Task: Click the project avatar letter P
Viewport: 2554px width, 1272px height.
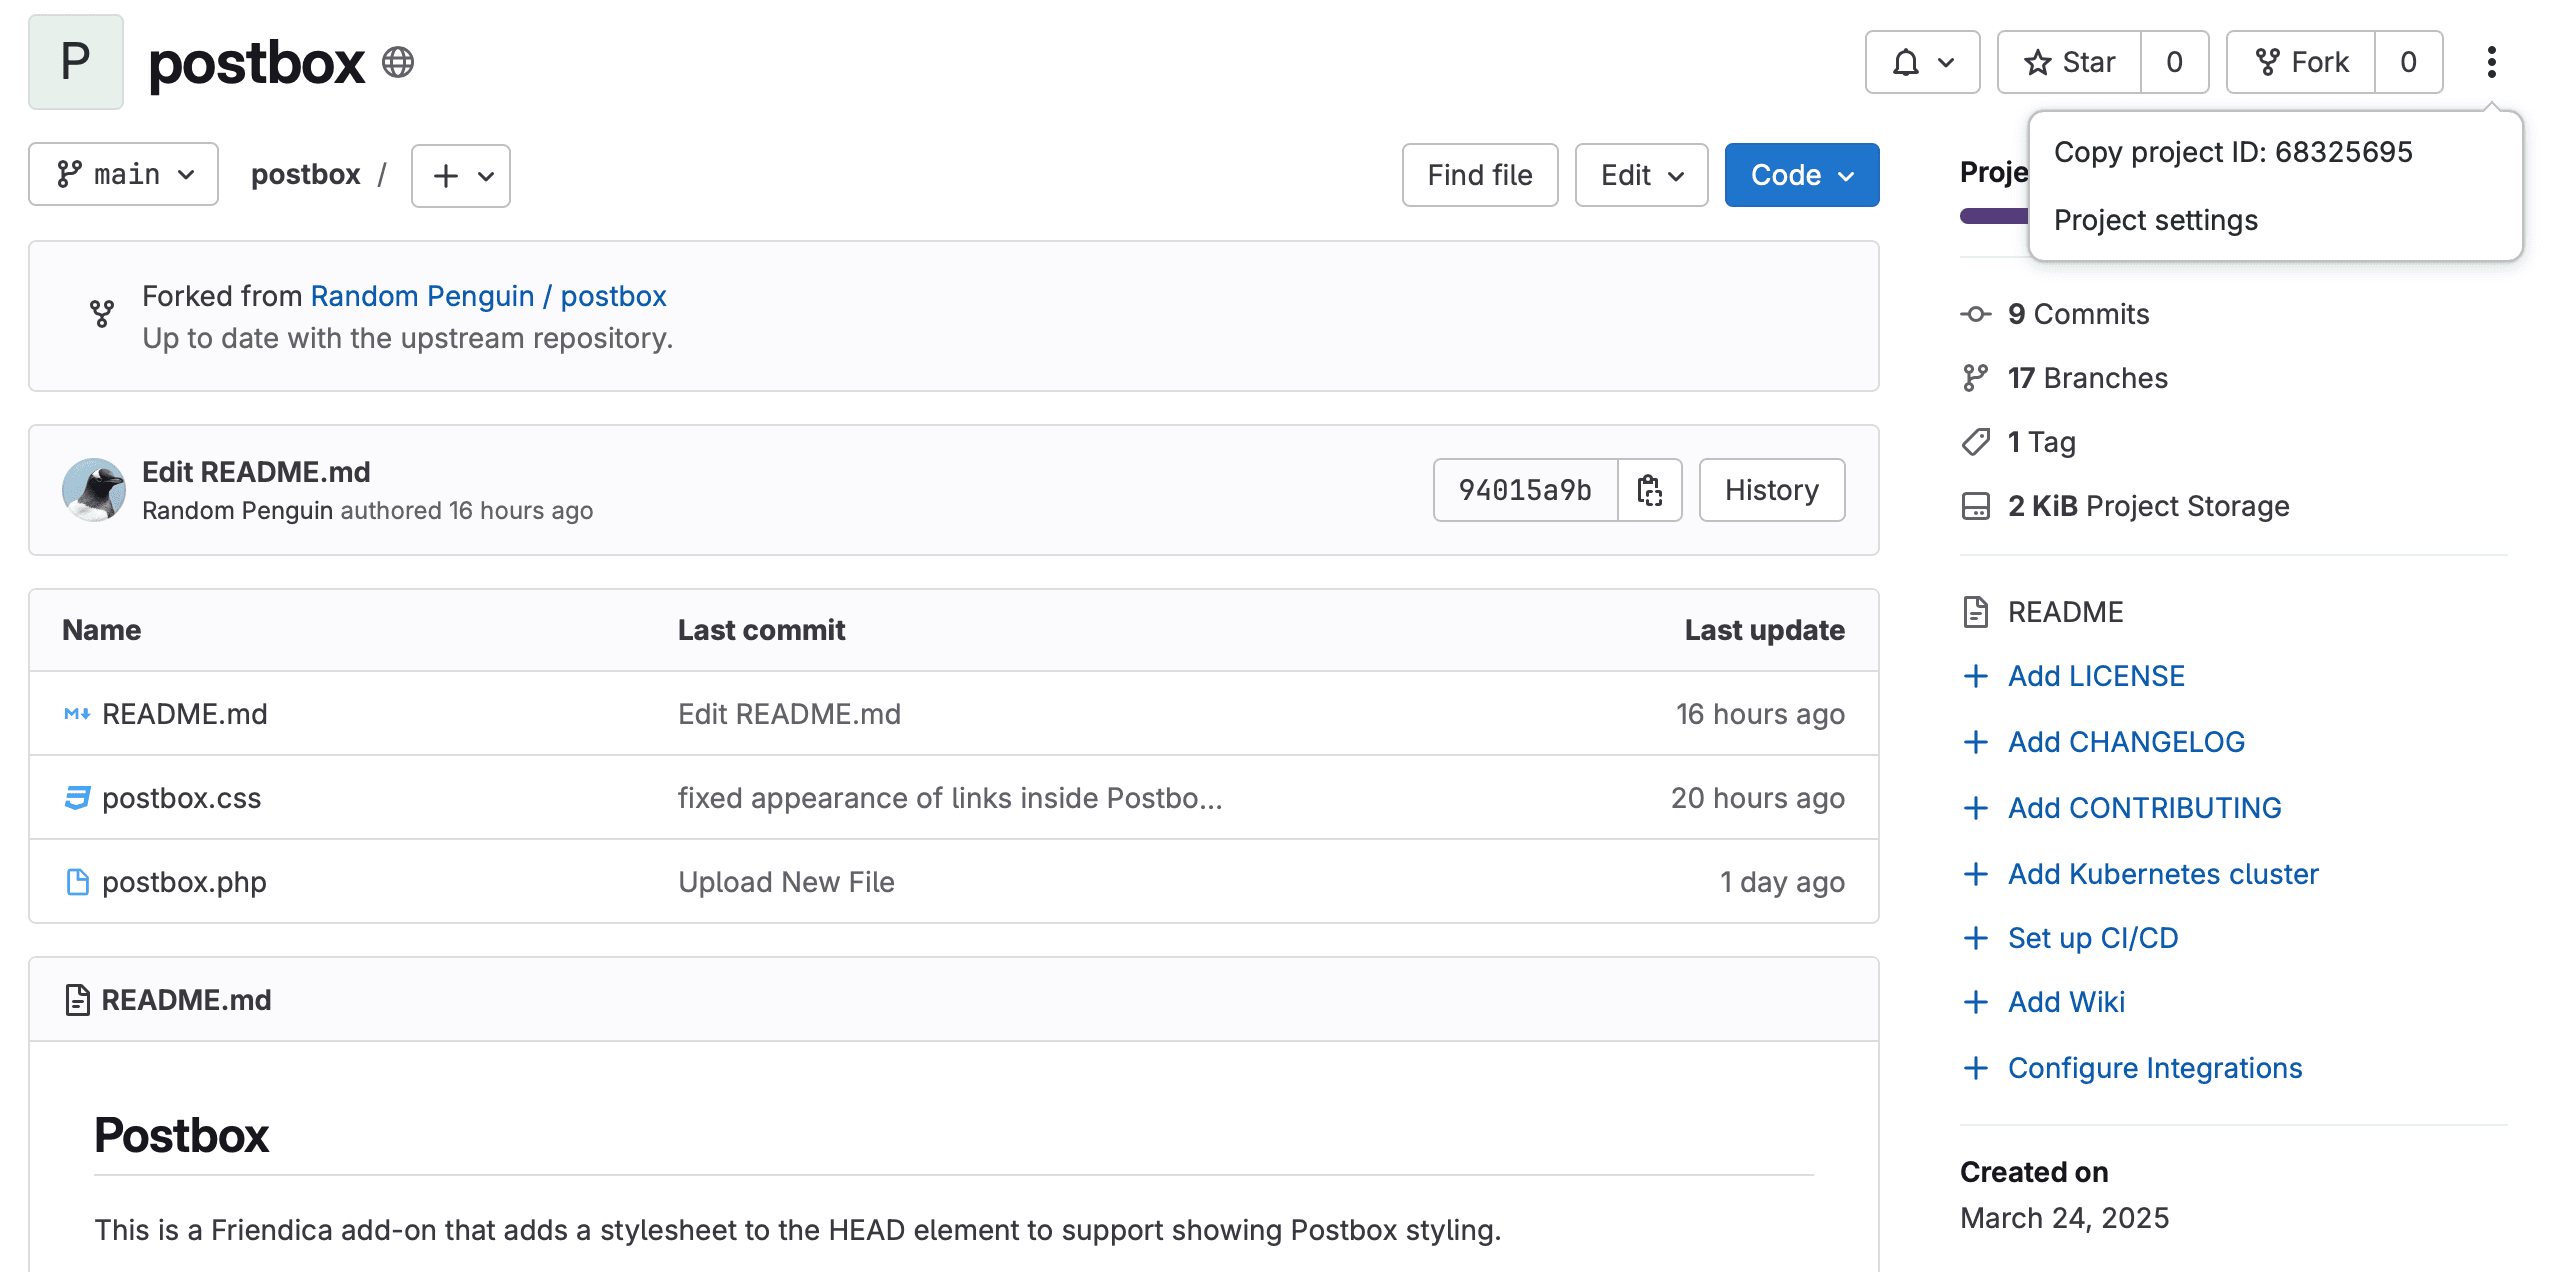Action: click(x=76, y=62)
